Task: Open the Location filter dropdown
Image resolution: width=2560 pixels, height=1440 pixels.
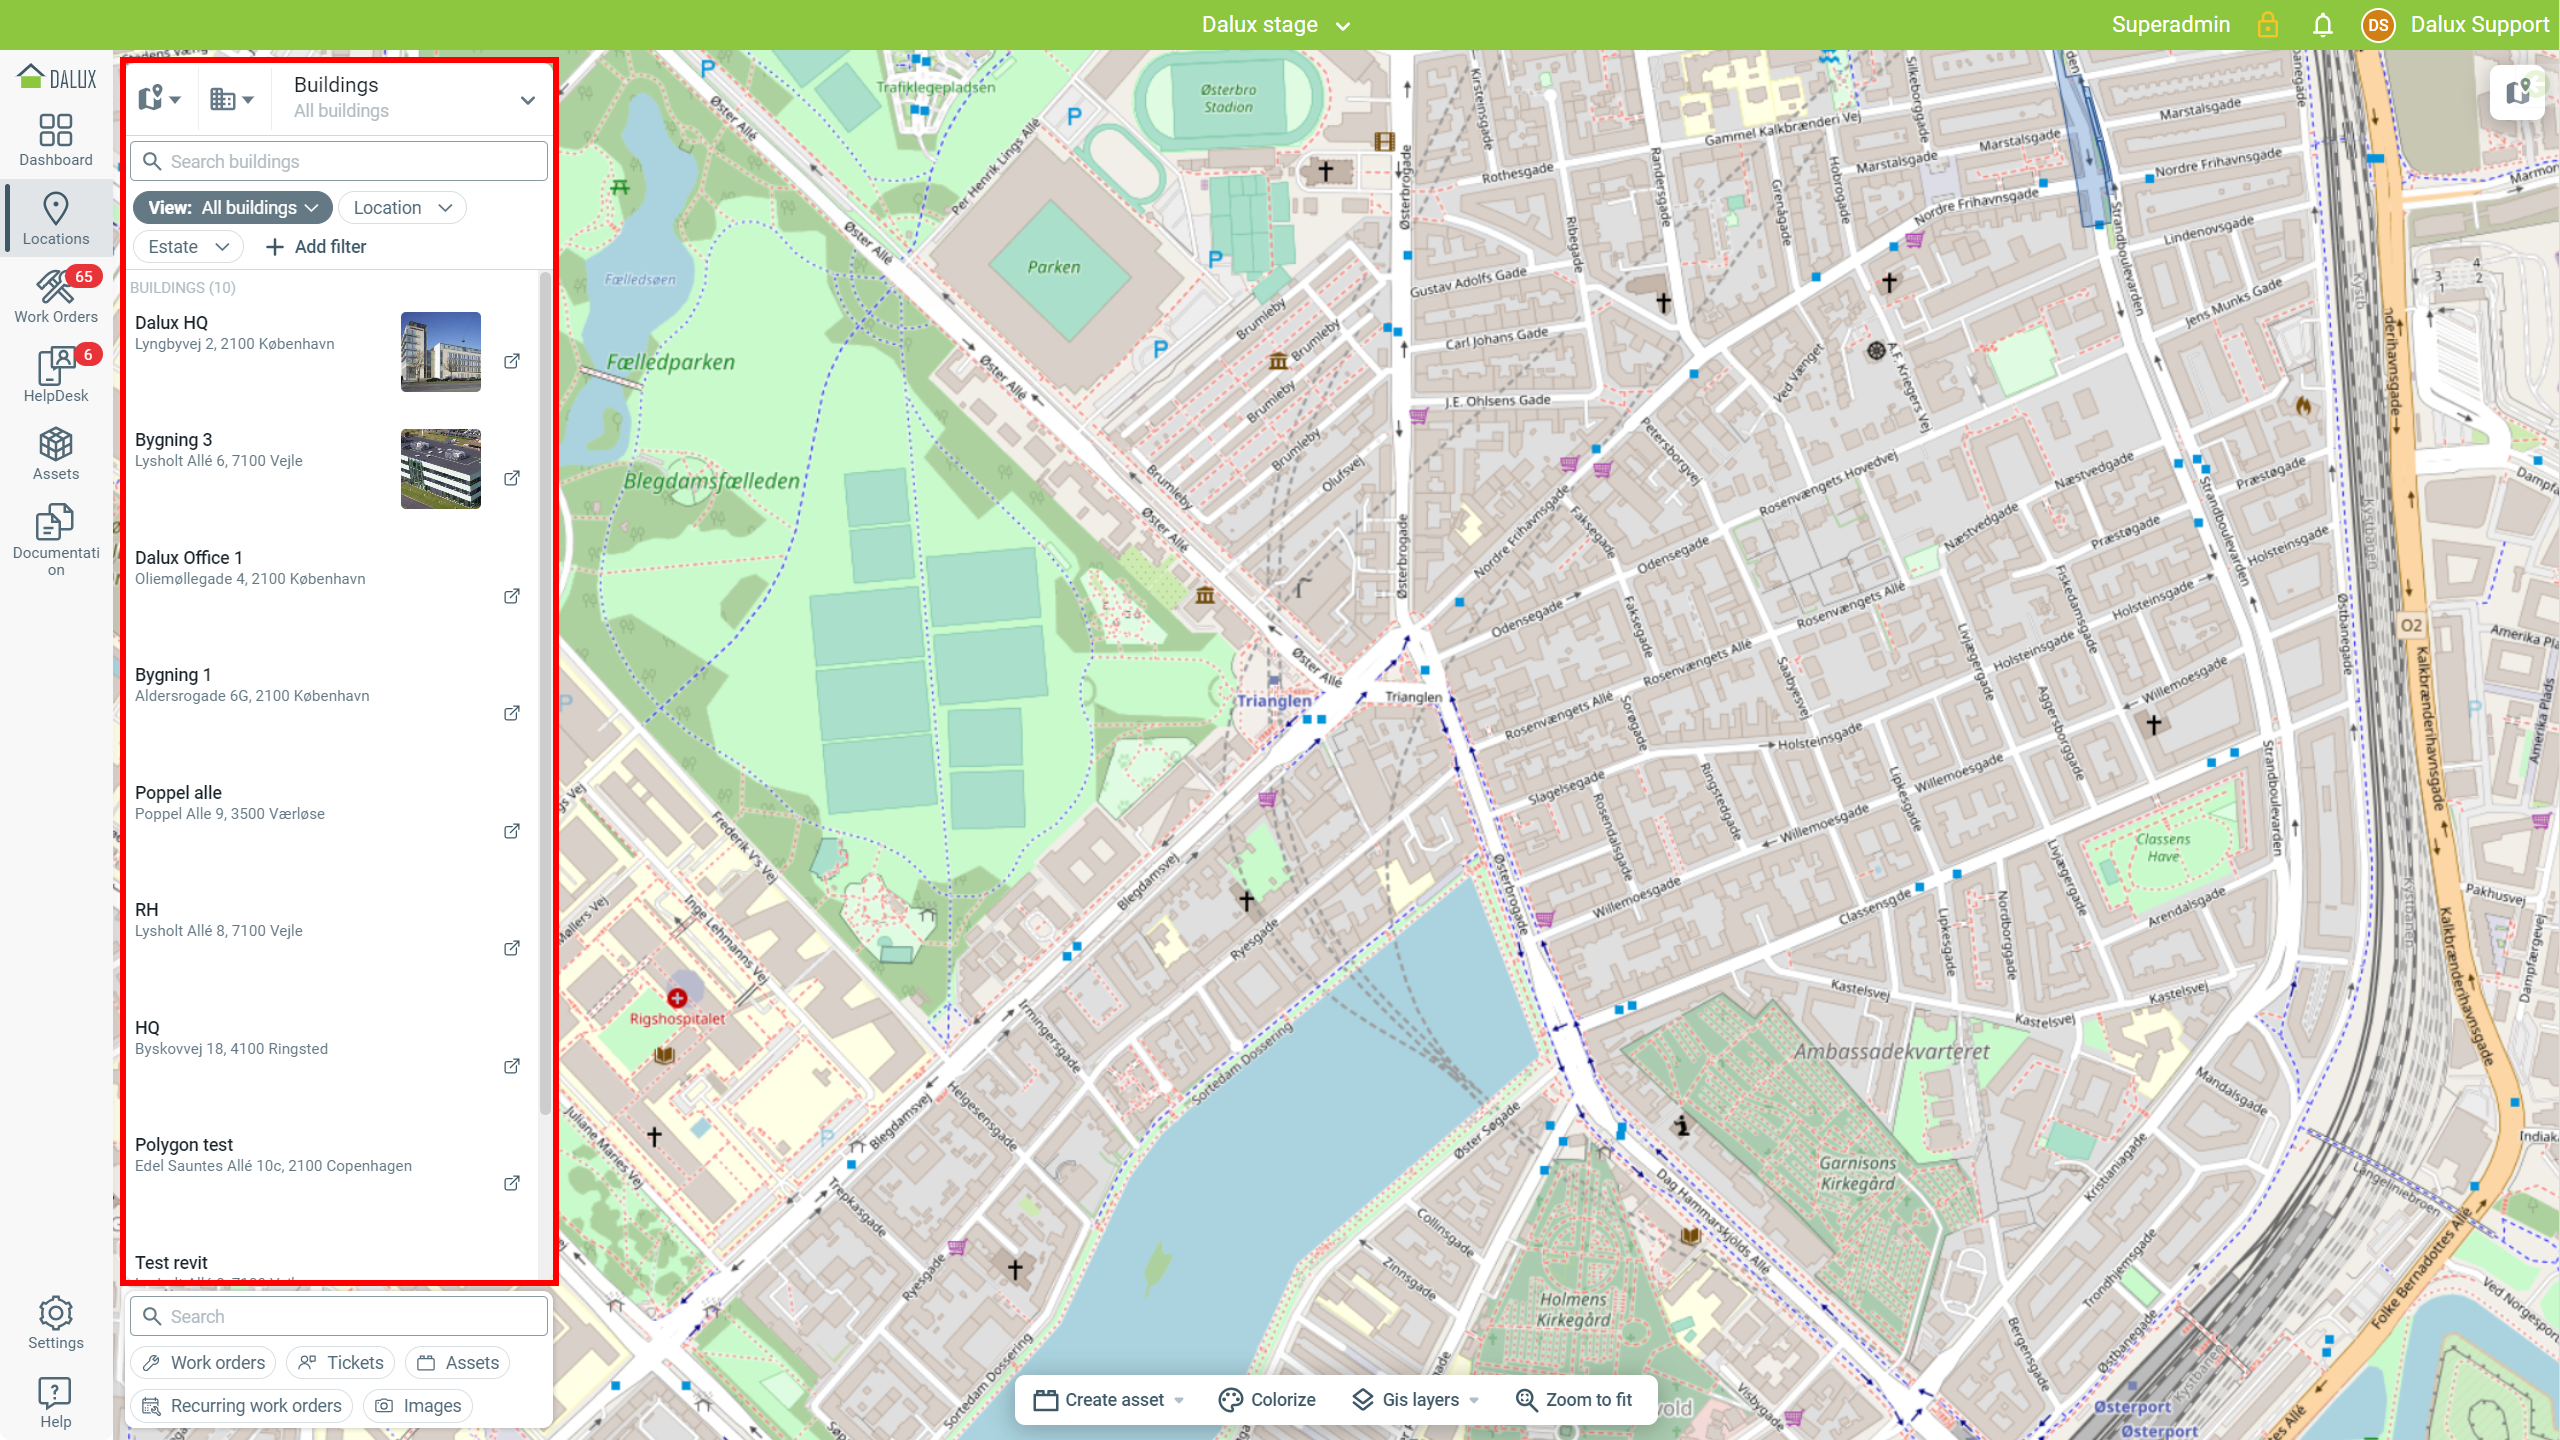Action: 402,208
